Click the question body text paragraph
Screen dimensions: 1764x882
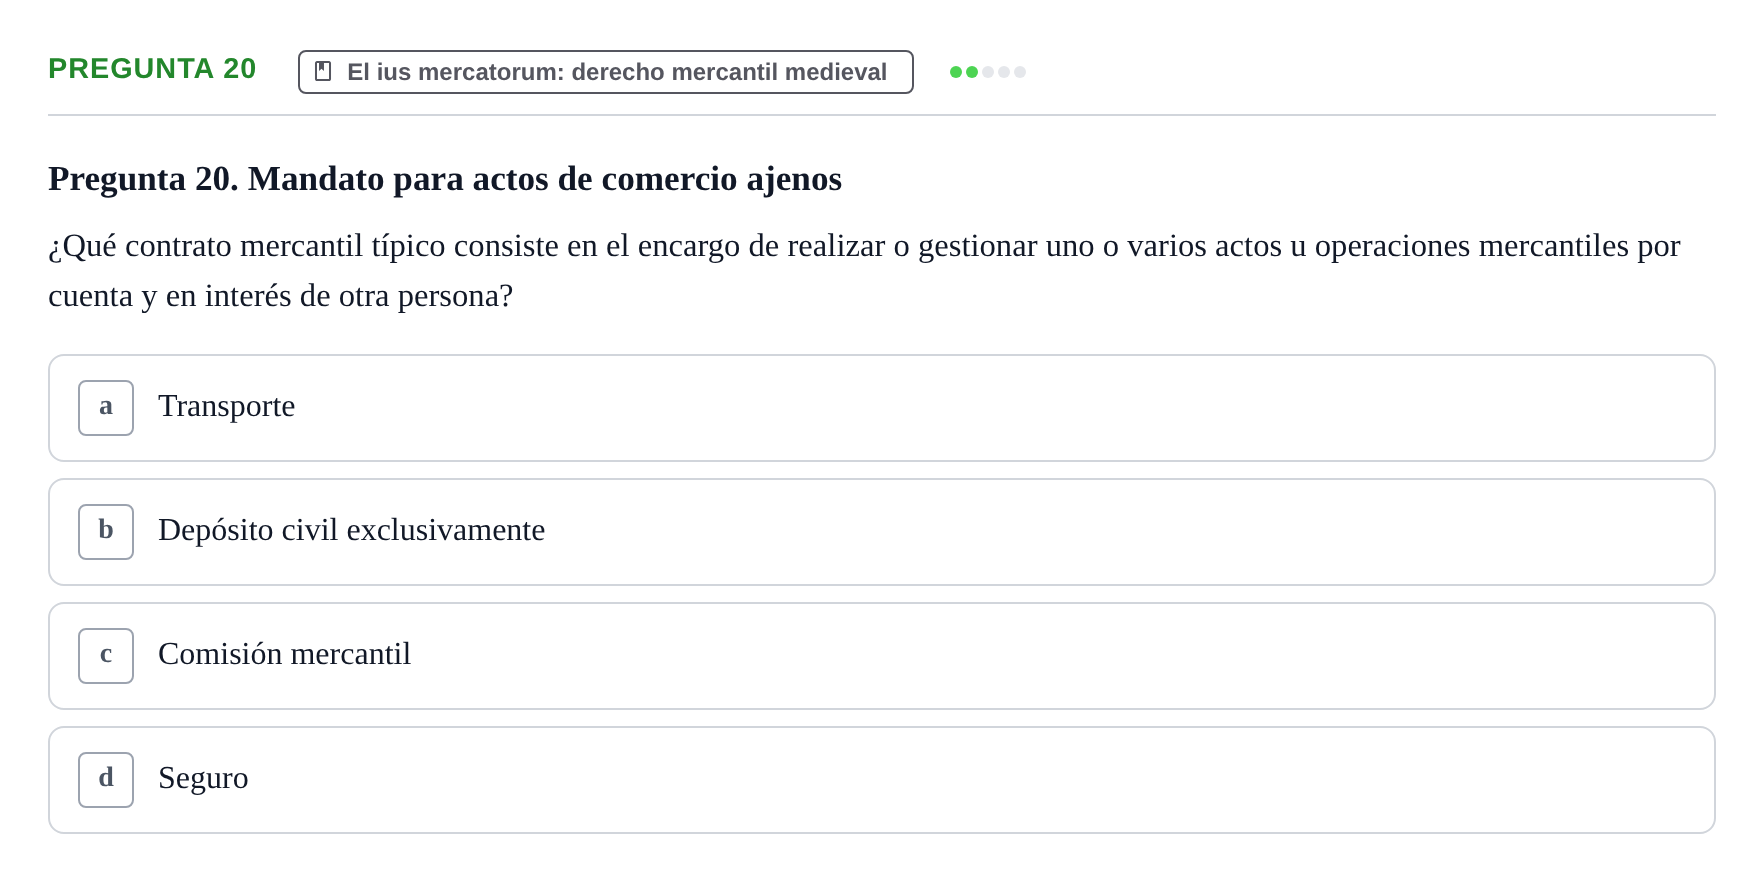click(x=864, y=271)
